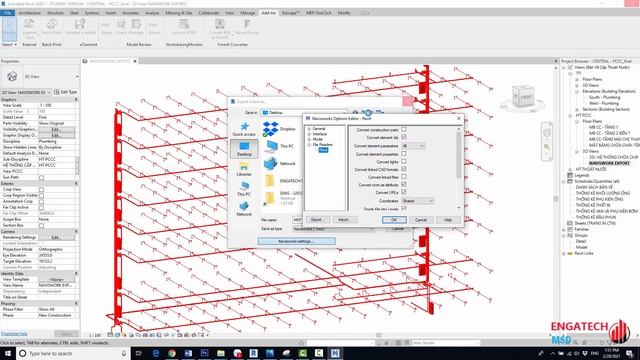Click OK in the Navisworks Options Editor

coord(394,220)
